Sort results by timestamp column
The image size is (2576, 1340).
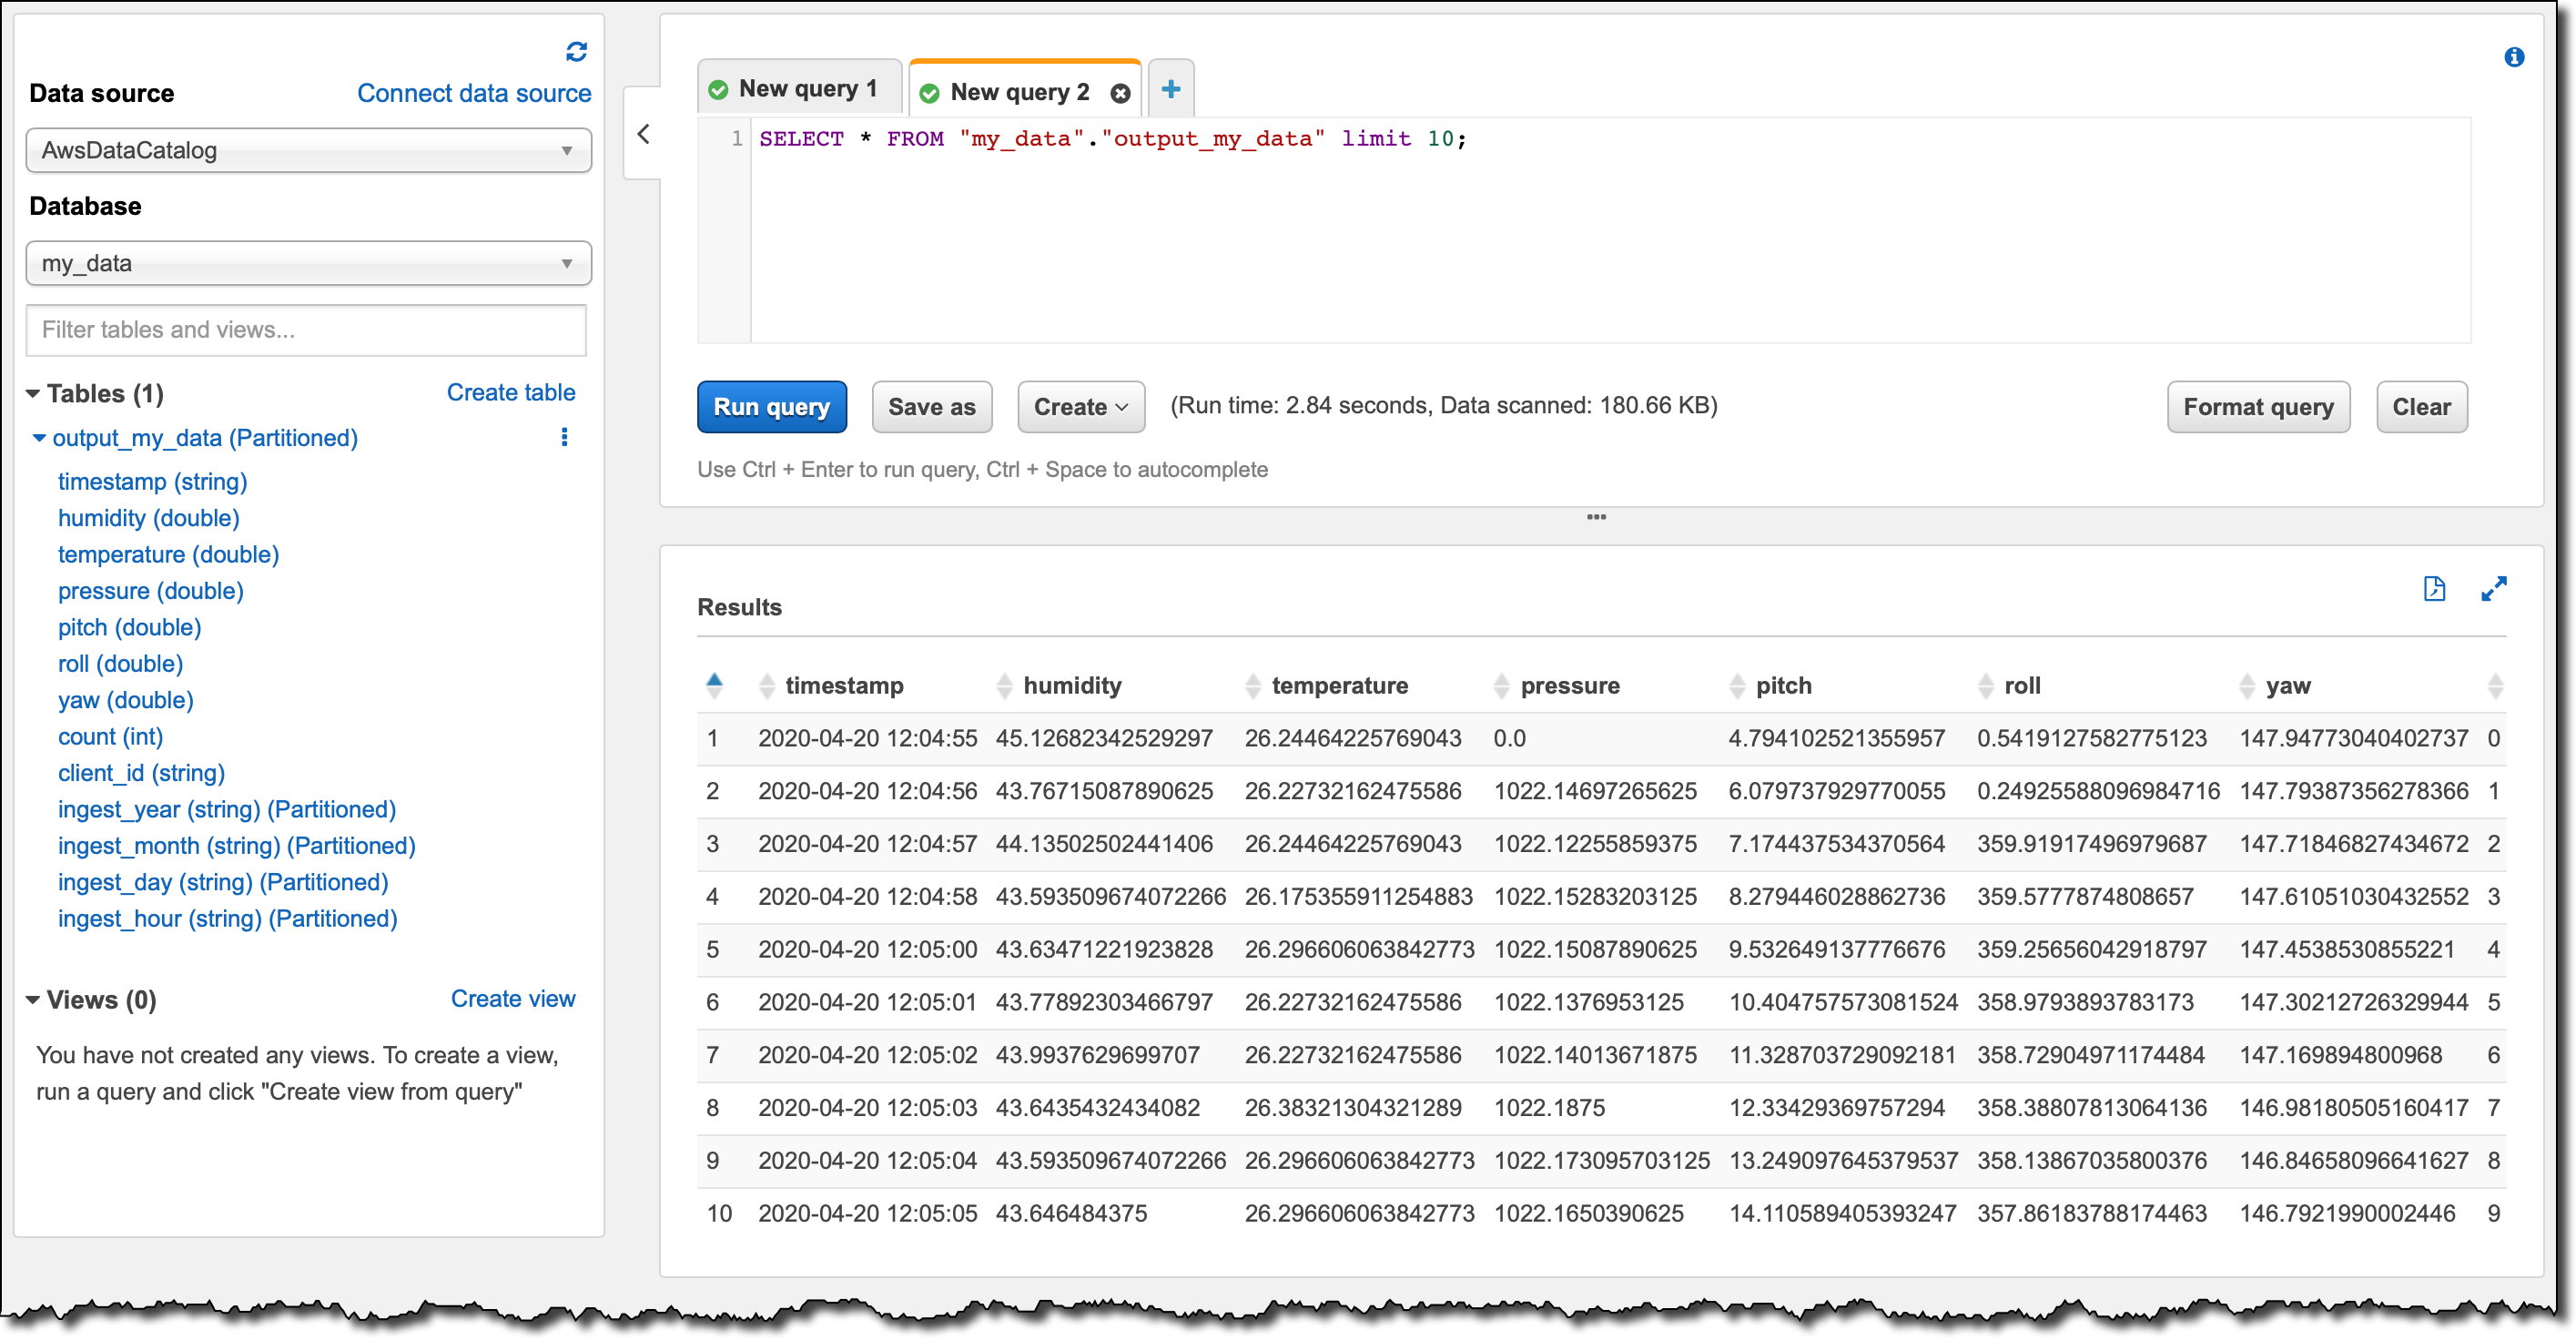coord(843,686)
